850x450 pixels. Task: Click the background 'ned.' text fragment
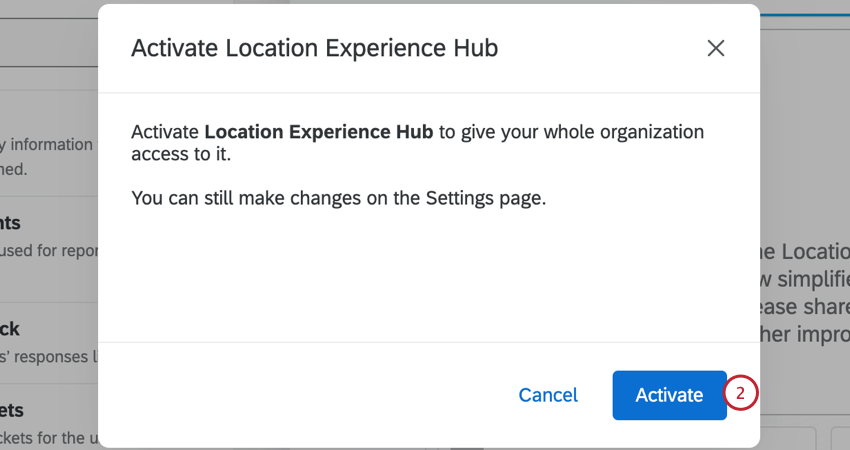pos(14,169)
